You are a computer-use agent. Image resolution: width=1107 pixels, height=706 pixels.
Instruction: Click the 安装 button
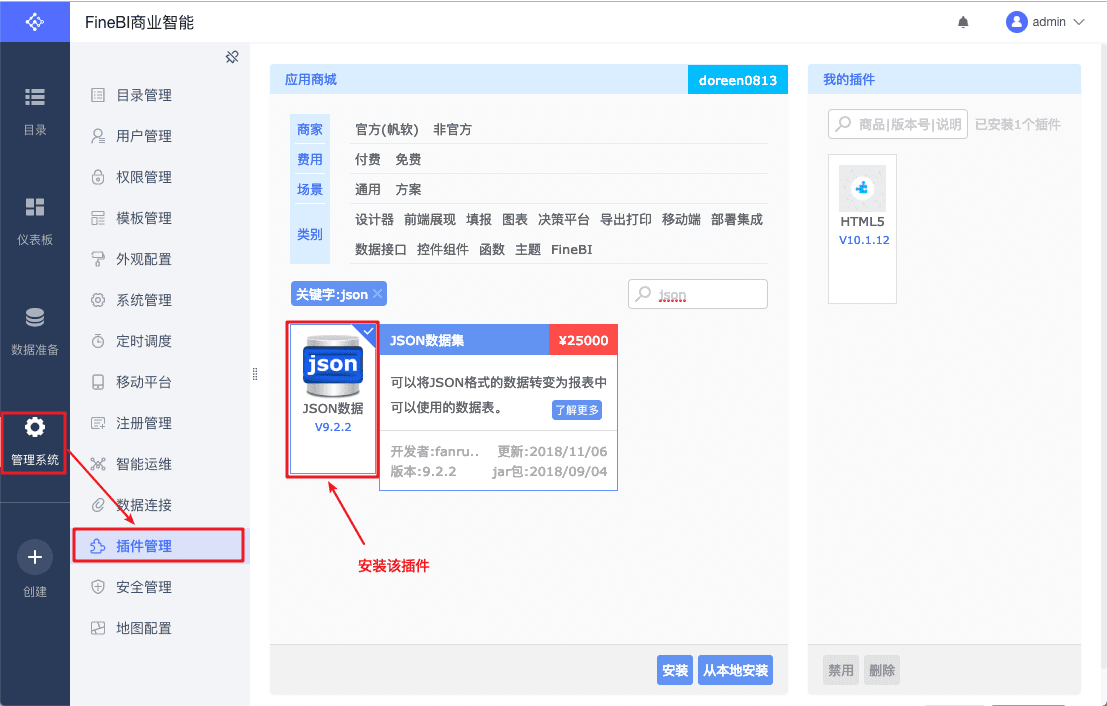tap(675, 670)
